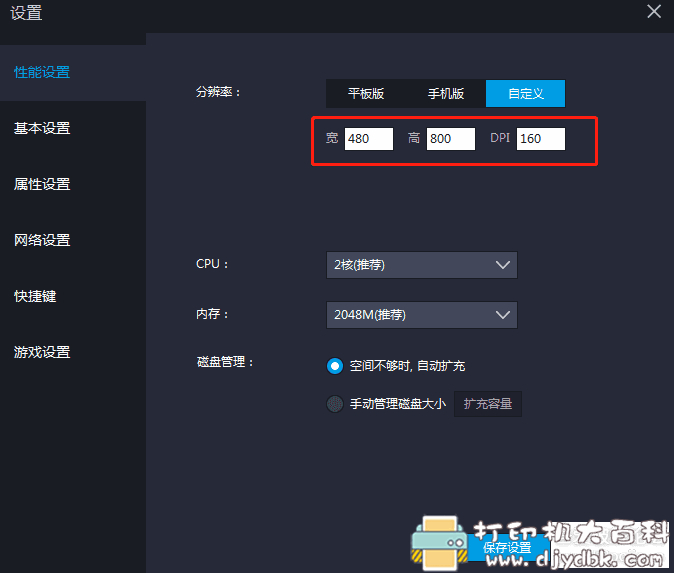Open 基本设置 section

[42, 128]
